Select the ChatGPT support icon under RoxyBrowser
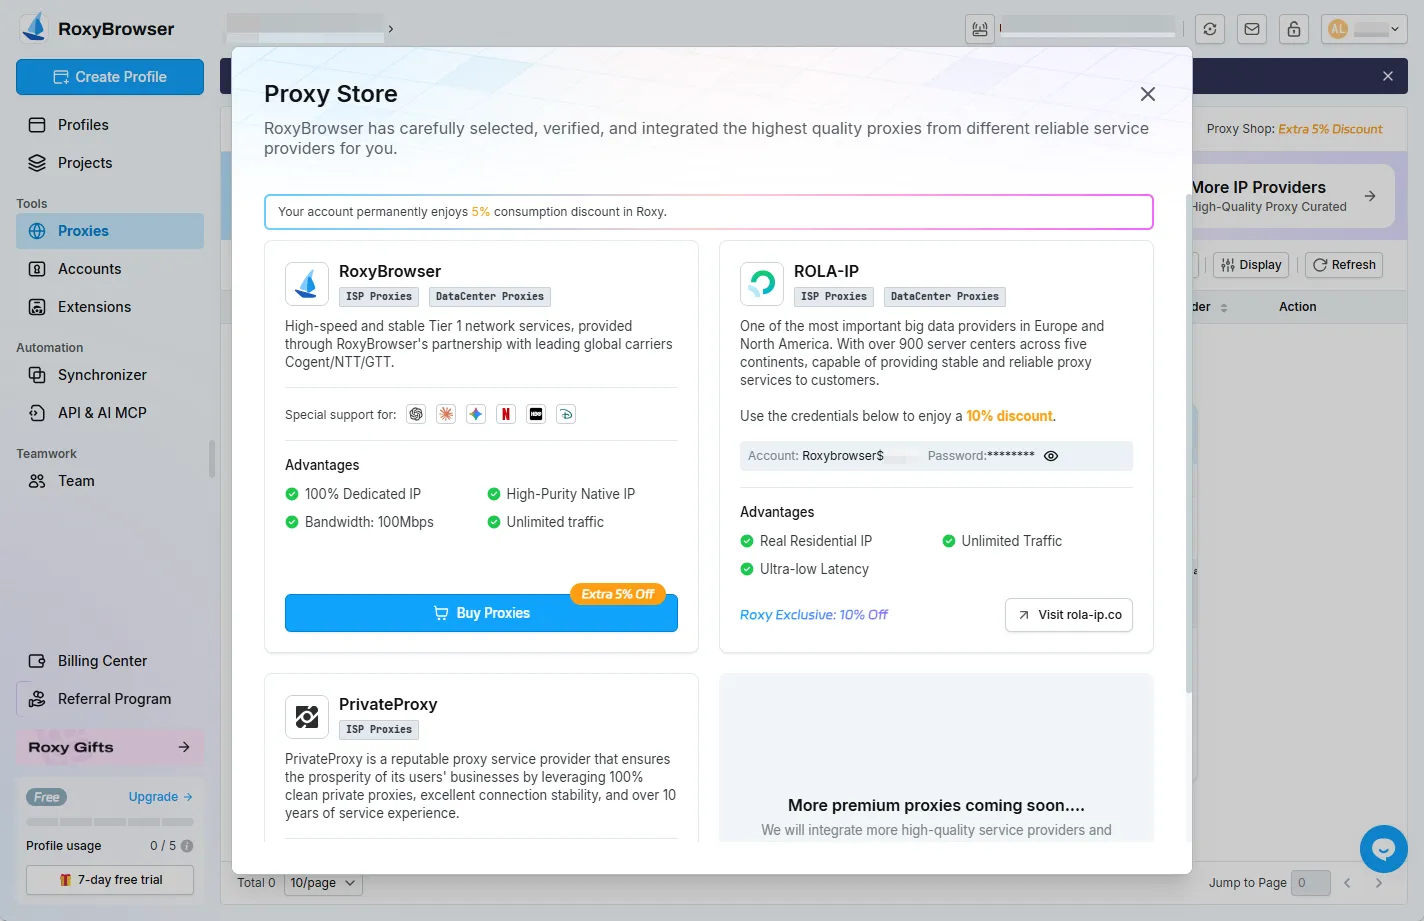Image resolution: width=1424 pixels, height=921 pixels. (416, 413)
